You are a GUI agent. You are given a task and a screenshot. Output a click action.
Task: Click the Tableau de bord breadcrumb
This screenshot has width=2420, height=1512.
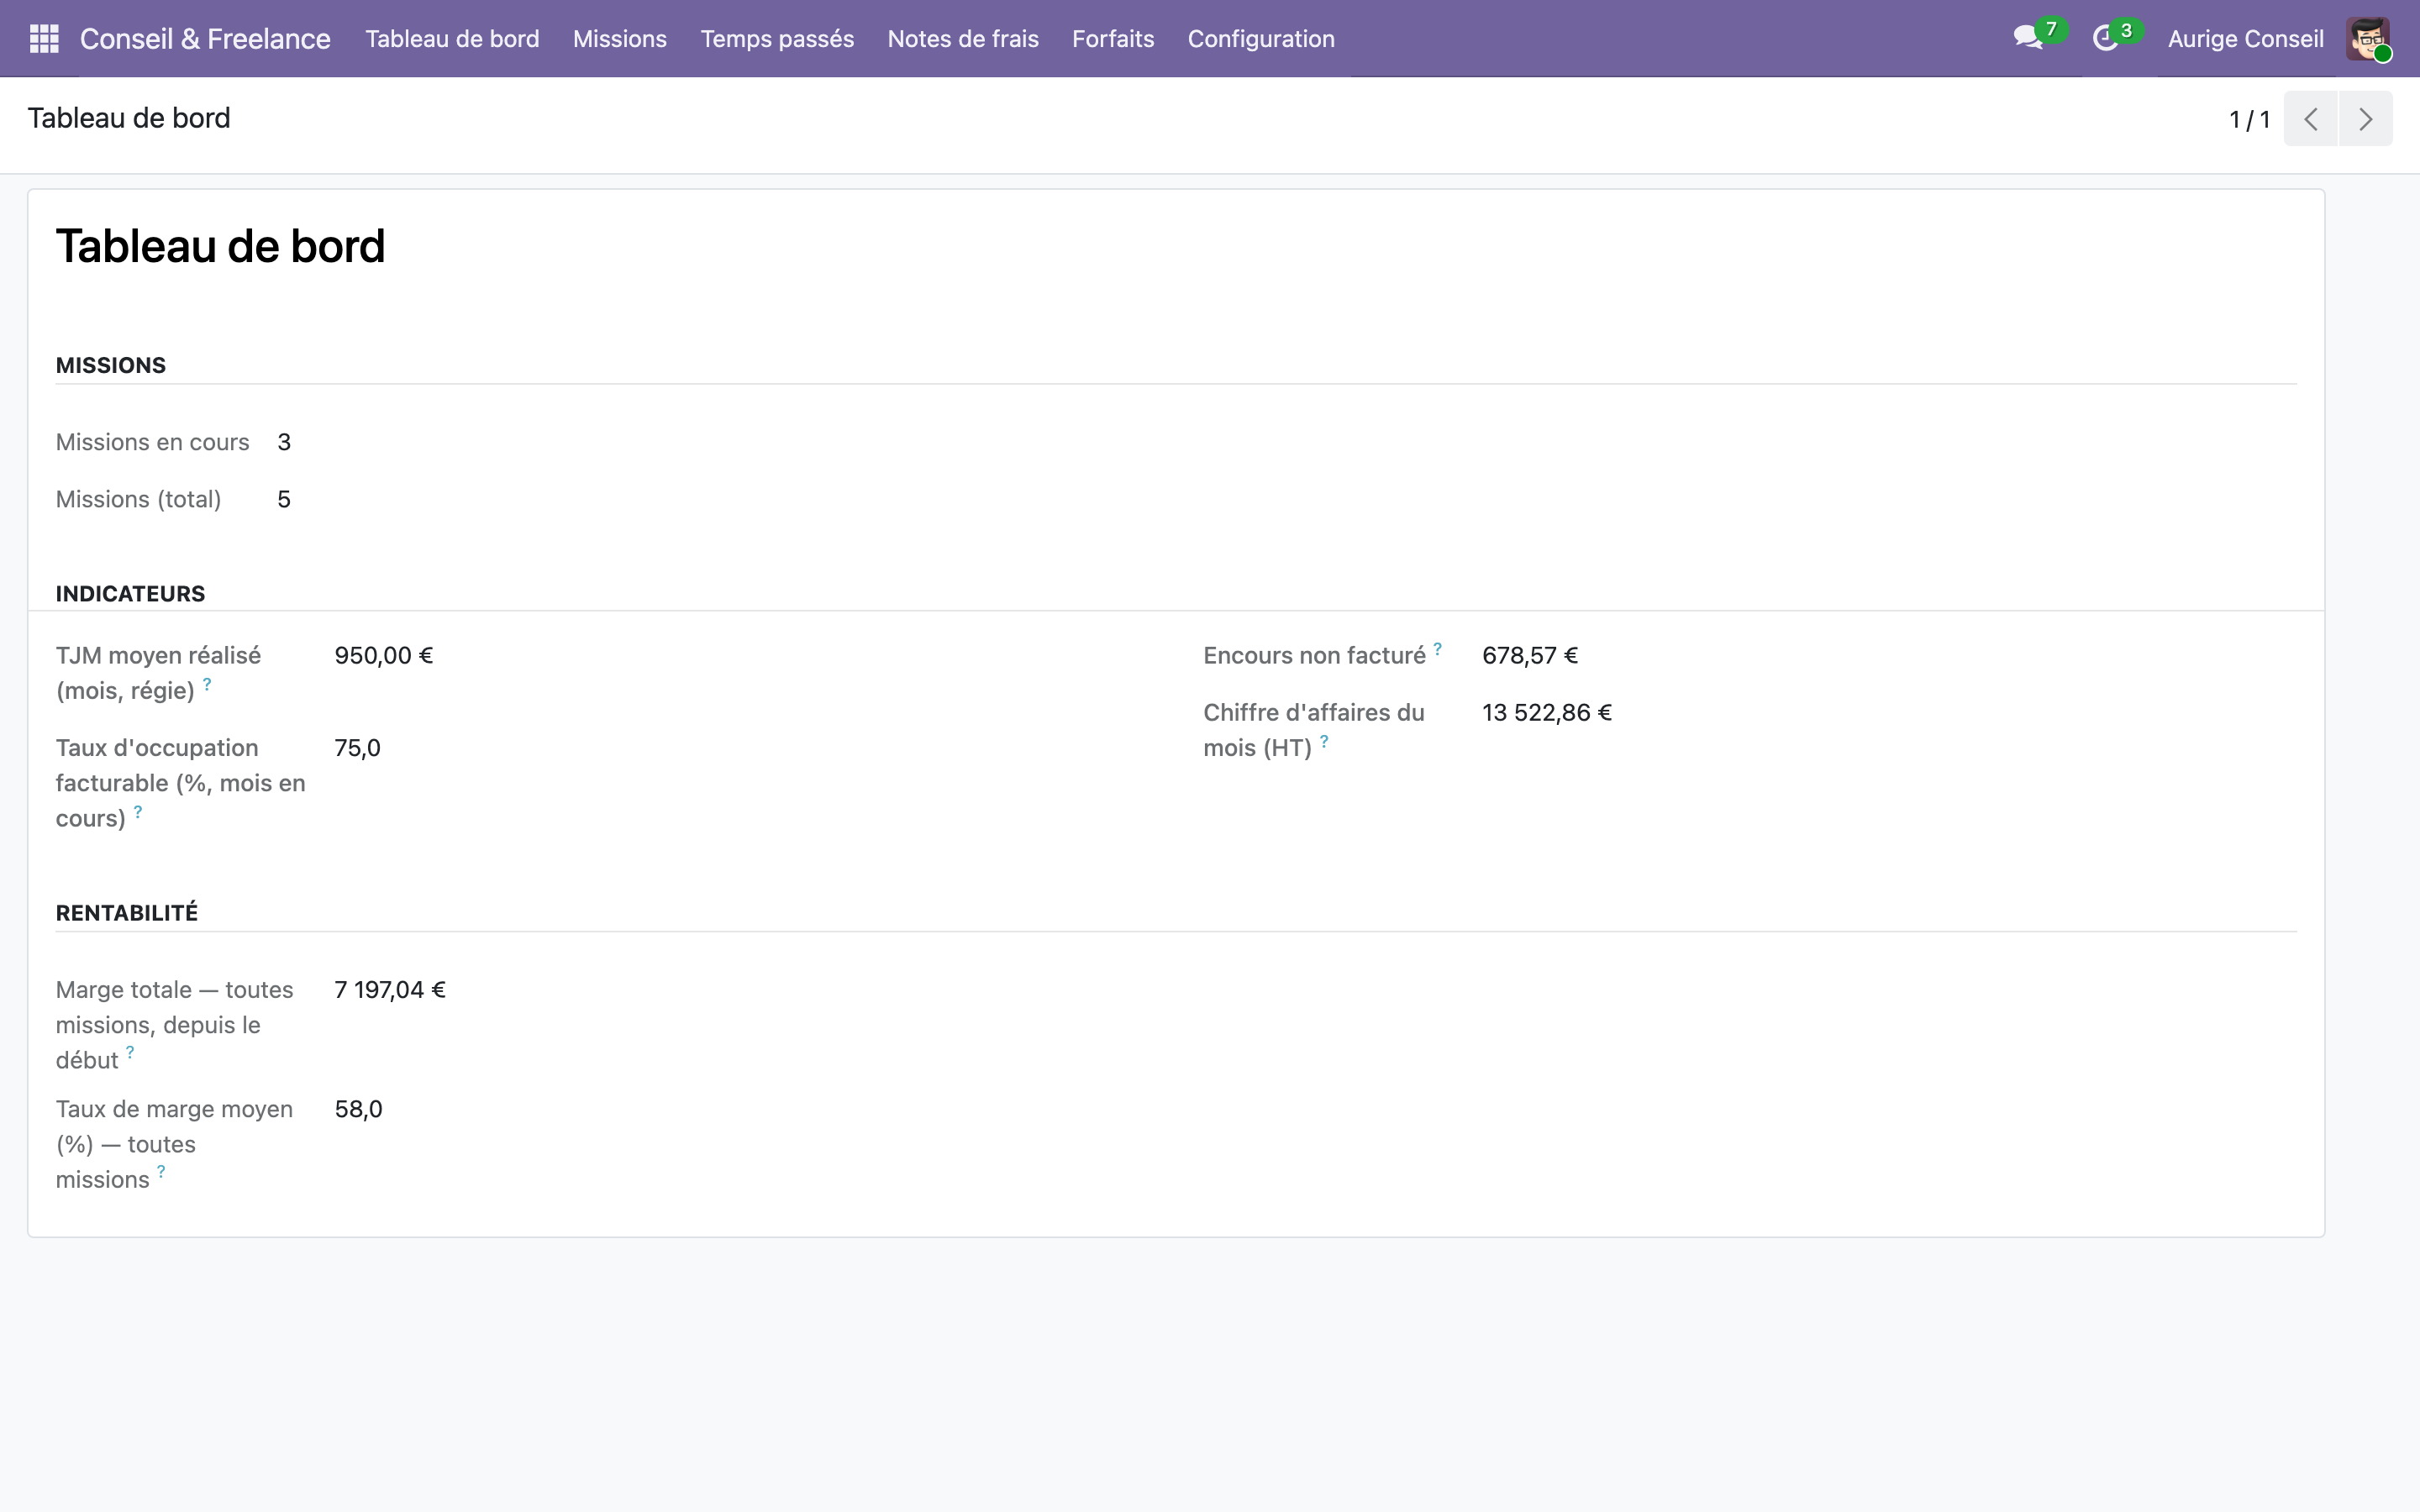(129, 118)
